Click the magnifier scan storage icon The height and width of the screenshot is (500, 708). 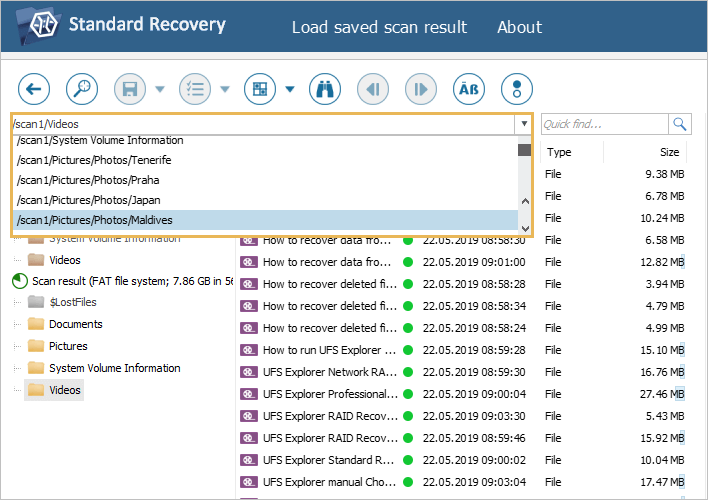pos(82,89)
